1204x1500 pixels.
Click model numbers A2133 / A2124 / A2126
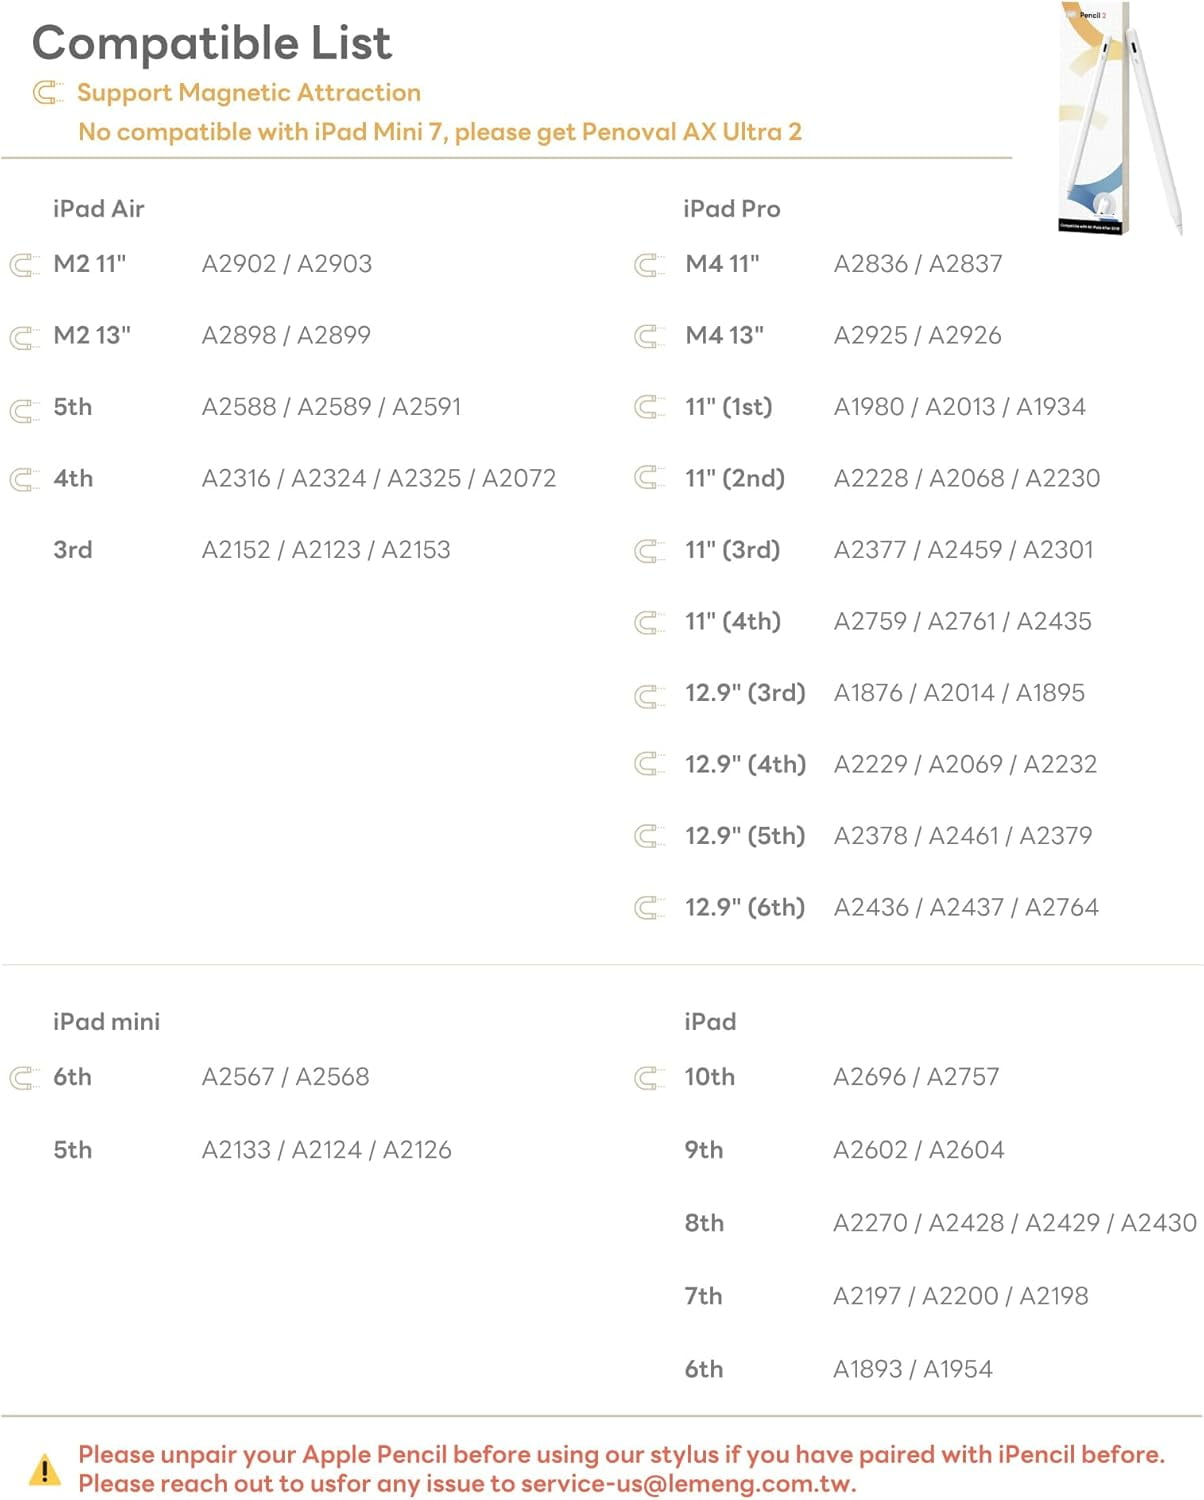click(x=326, y=1150)
